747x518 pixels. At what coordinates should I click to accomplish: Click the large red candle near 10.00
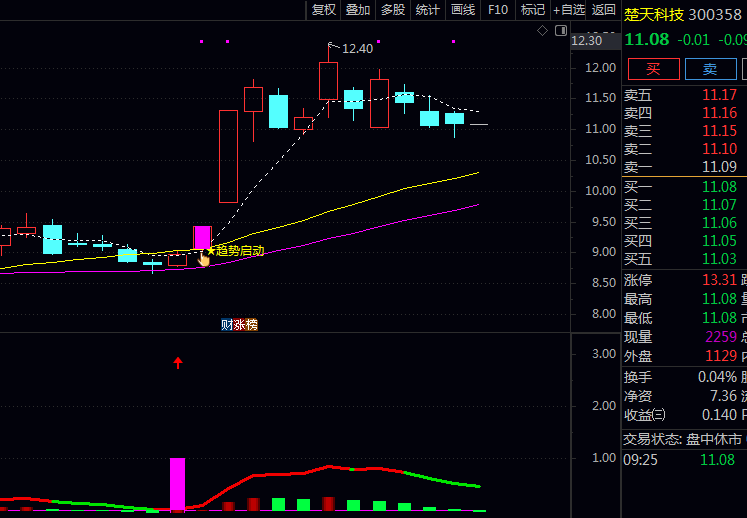[x=228, y=156]
